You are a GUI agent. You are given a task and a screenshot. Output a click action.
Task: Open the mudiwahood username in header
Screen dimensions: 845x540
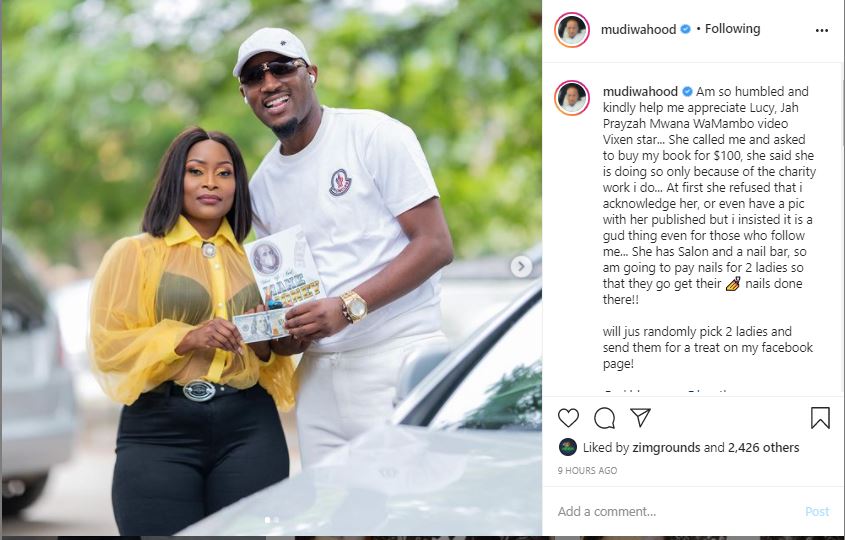click(x=639, y=29)
